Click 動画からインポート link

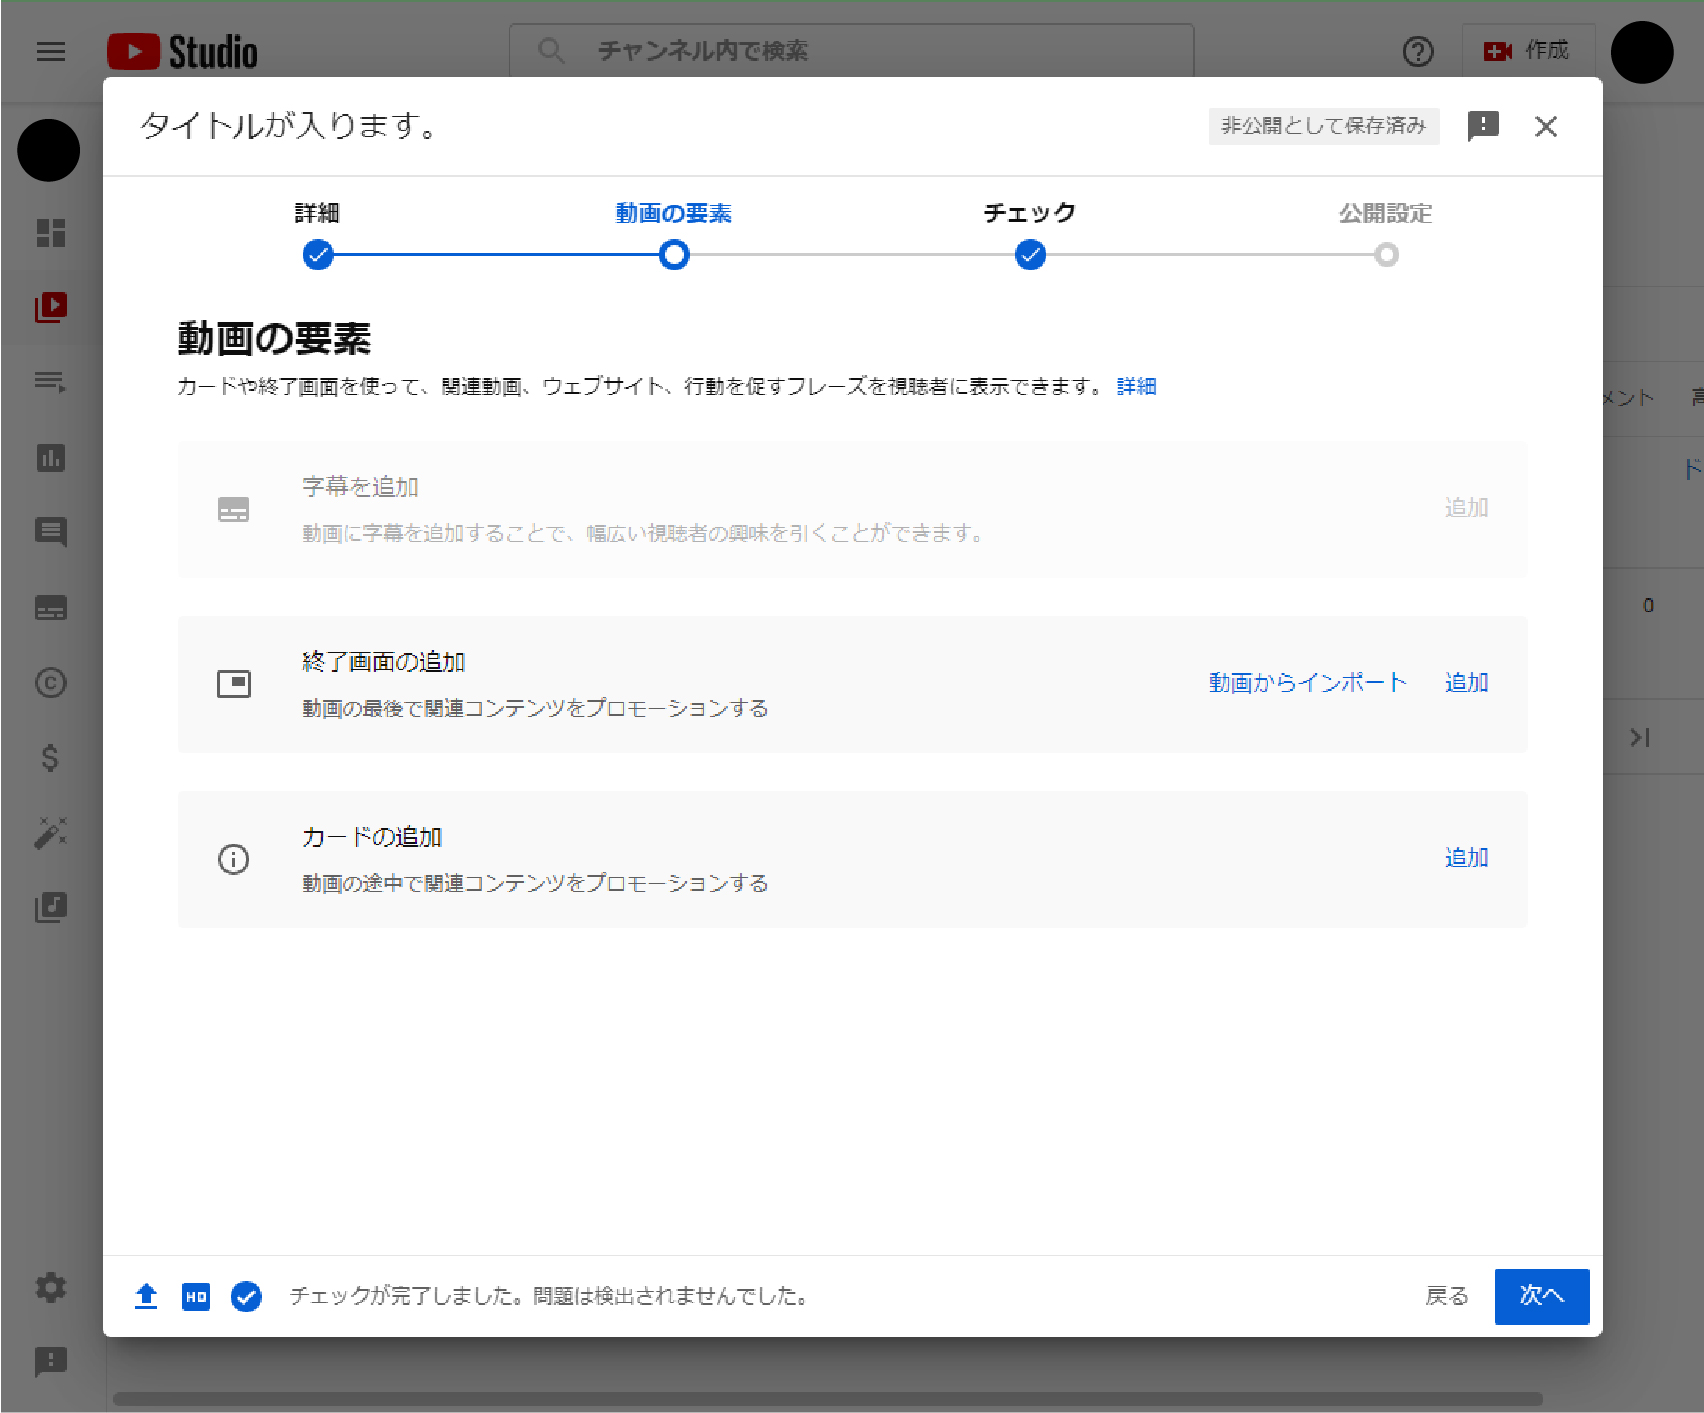click(x=1307, y=683)
